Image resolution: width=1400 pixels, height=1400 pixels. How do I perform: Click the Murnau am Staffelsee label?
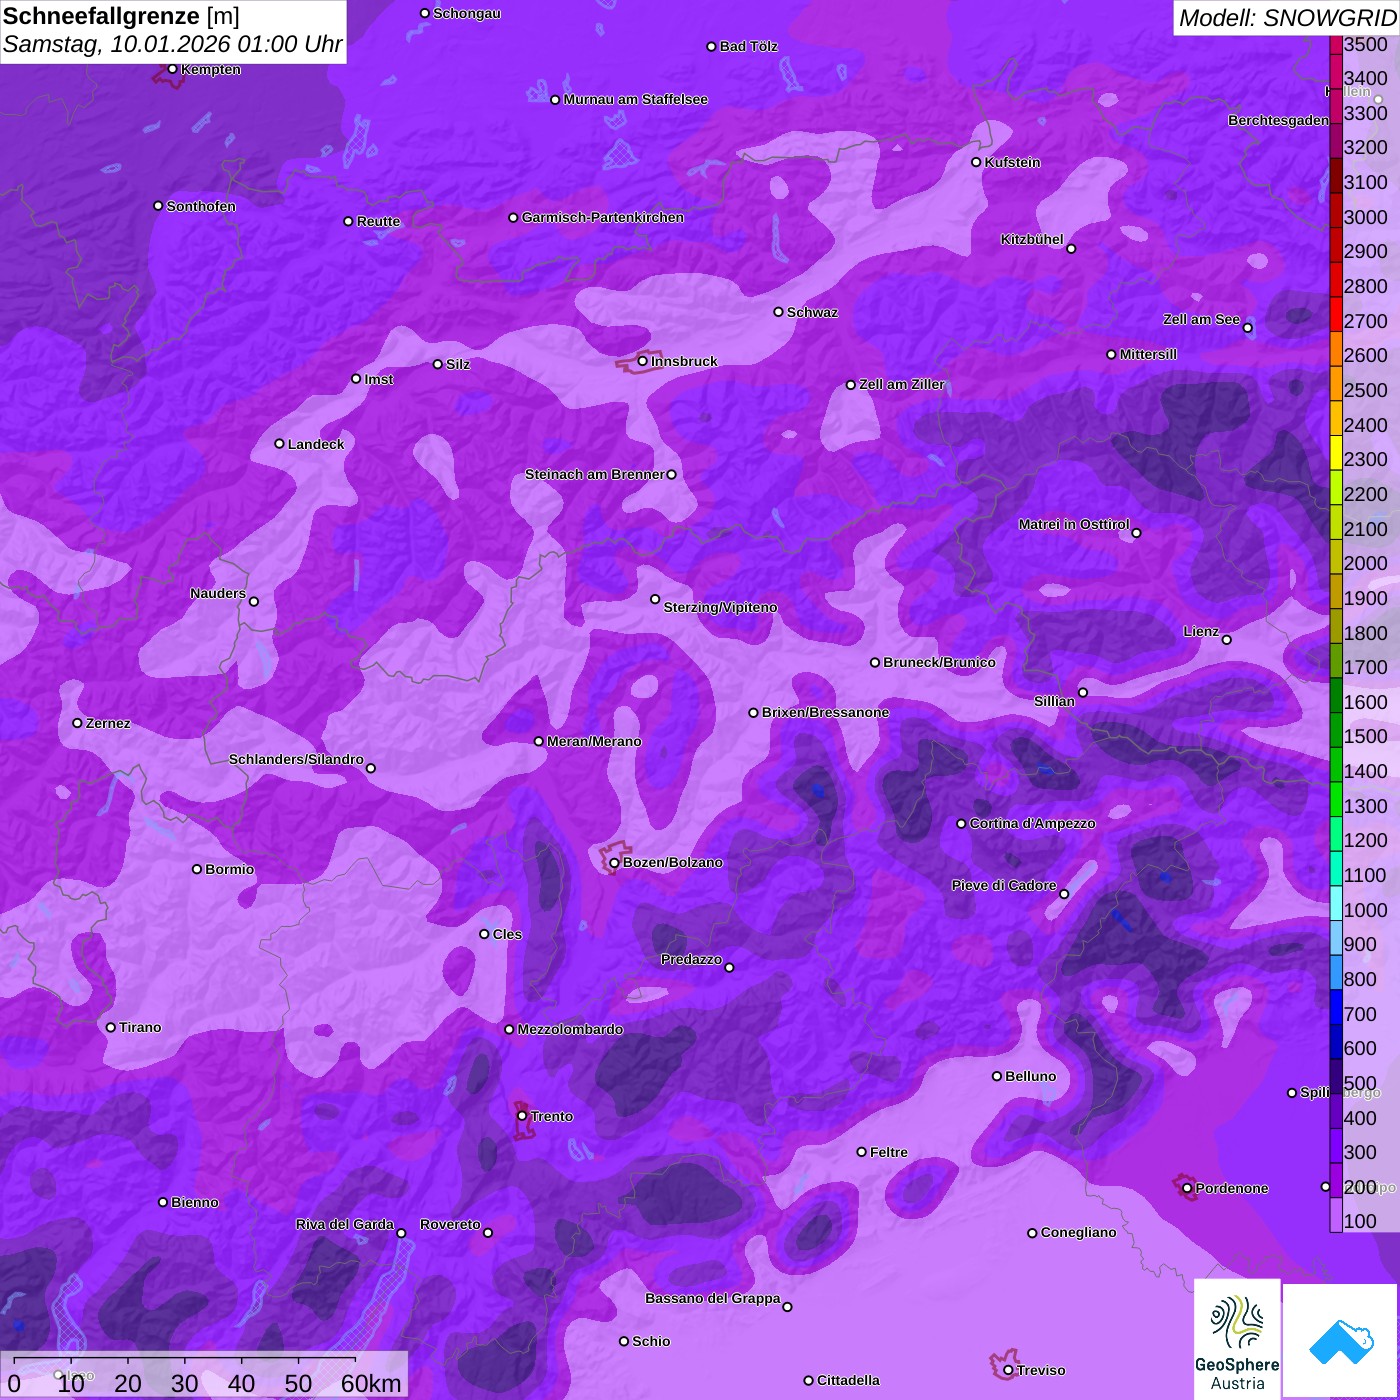[x=635, y=99]
